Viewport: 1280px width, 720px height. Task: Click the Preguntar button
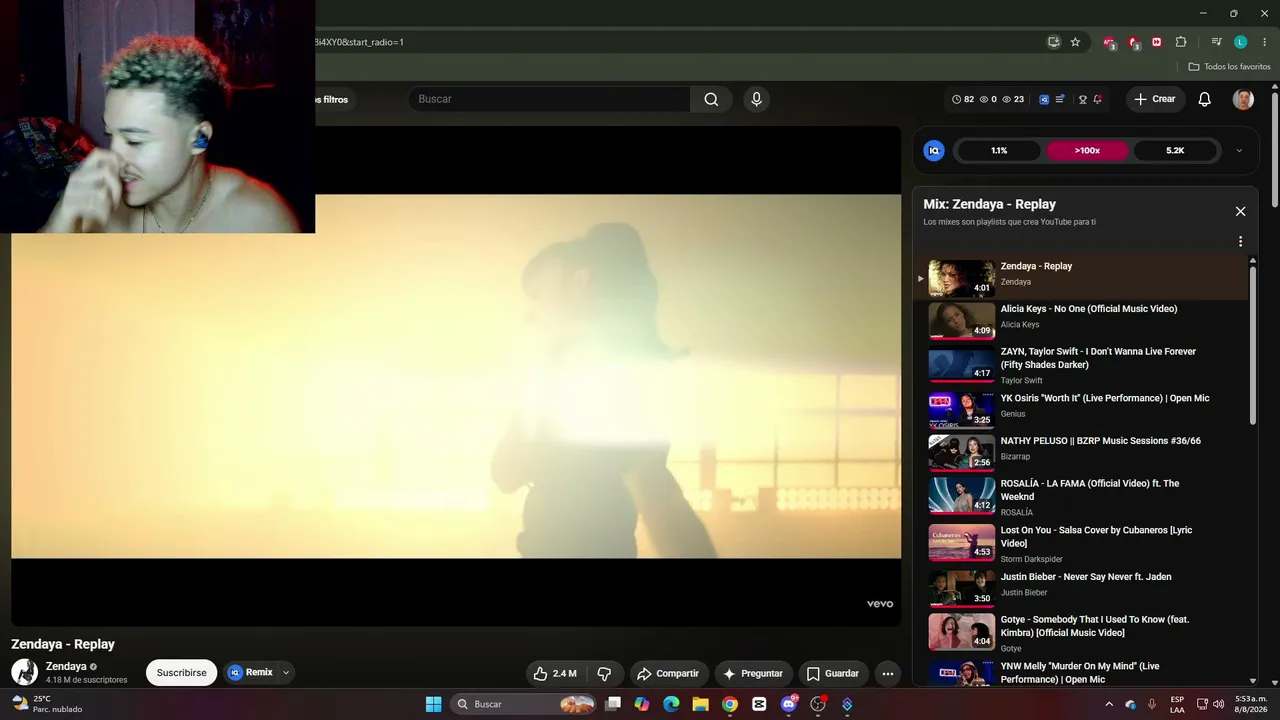point(752,673)
